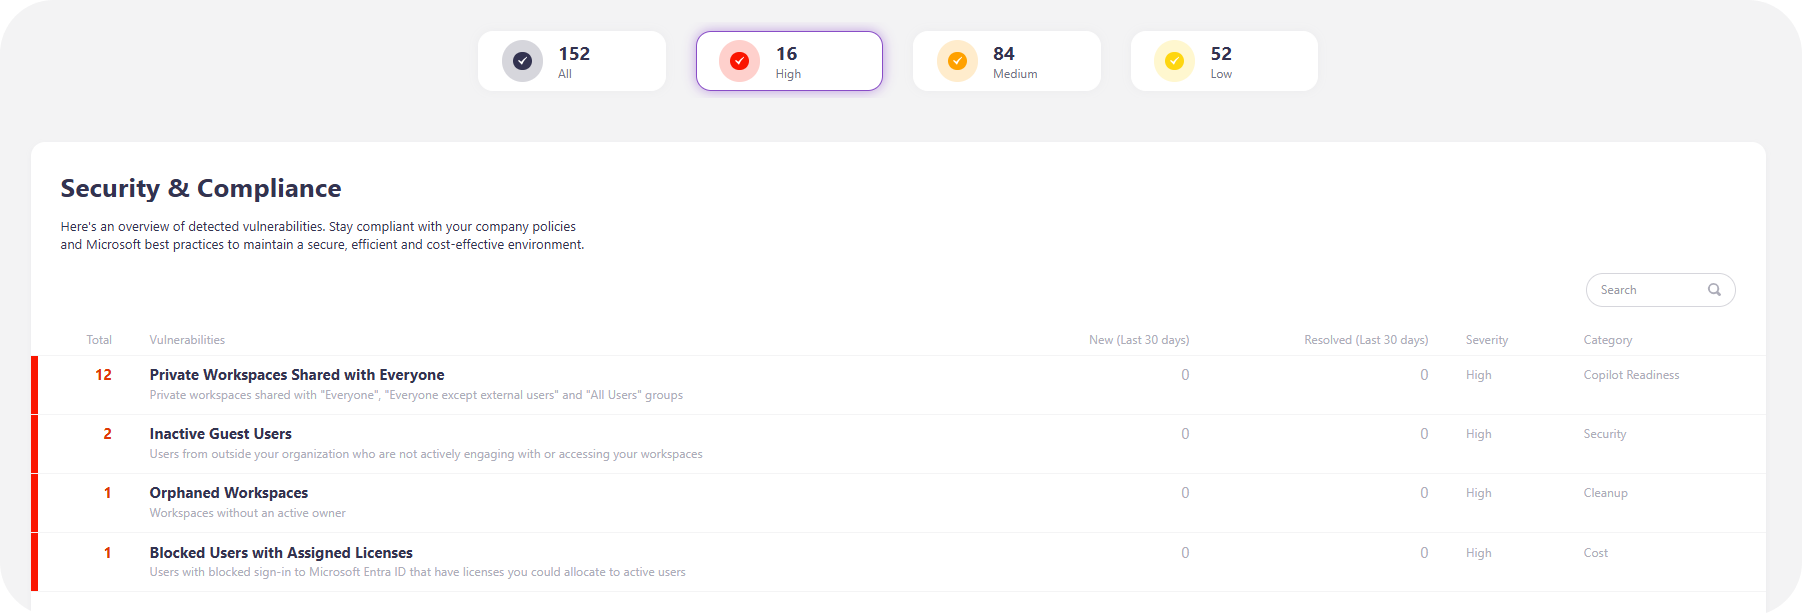
Task: Sort by Resolved (Last 30 days) column
Action: coord(1365,340)
